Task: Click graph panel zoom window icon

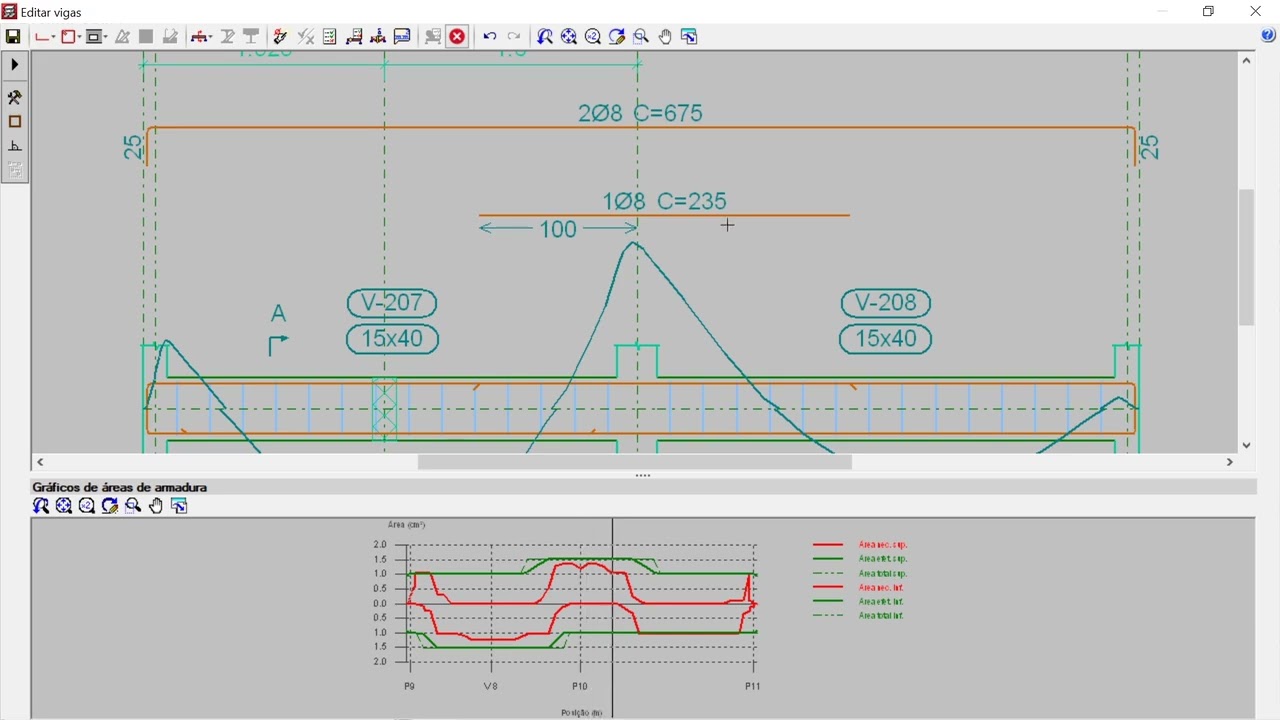Action: click(x=133, y=506)
